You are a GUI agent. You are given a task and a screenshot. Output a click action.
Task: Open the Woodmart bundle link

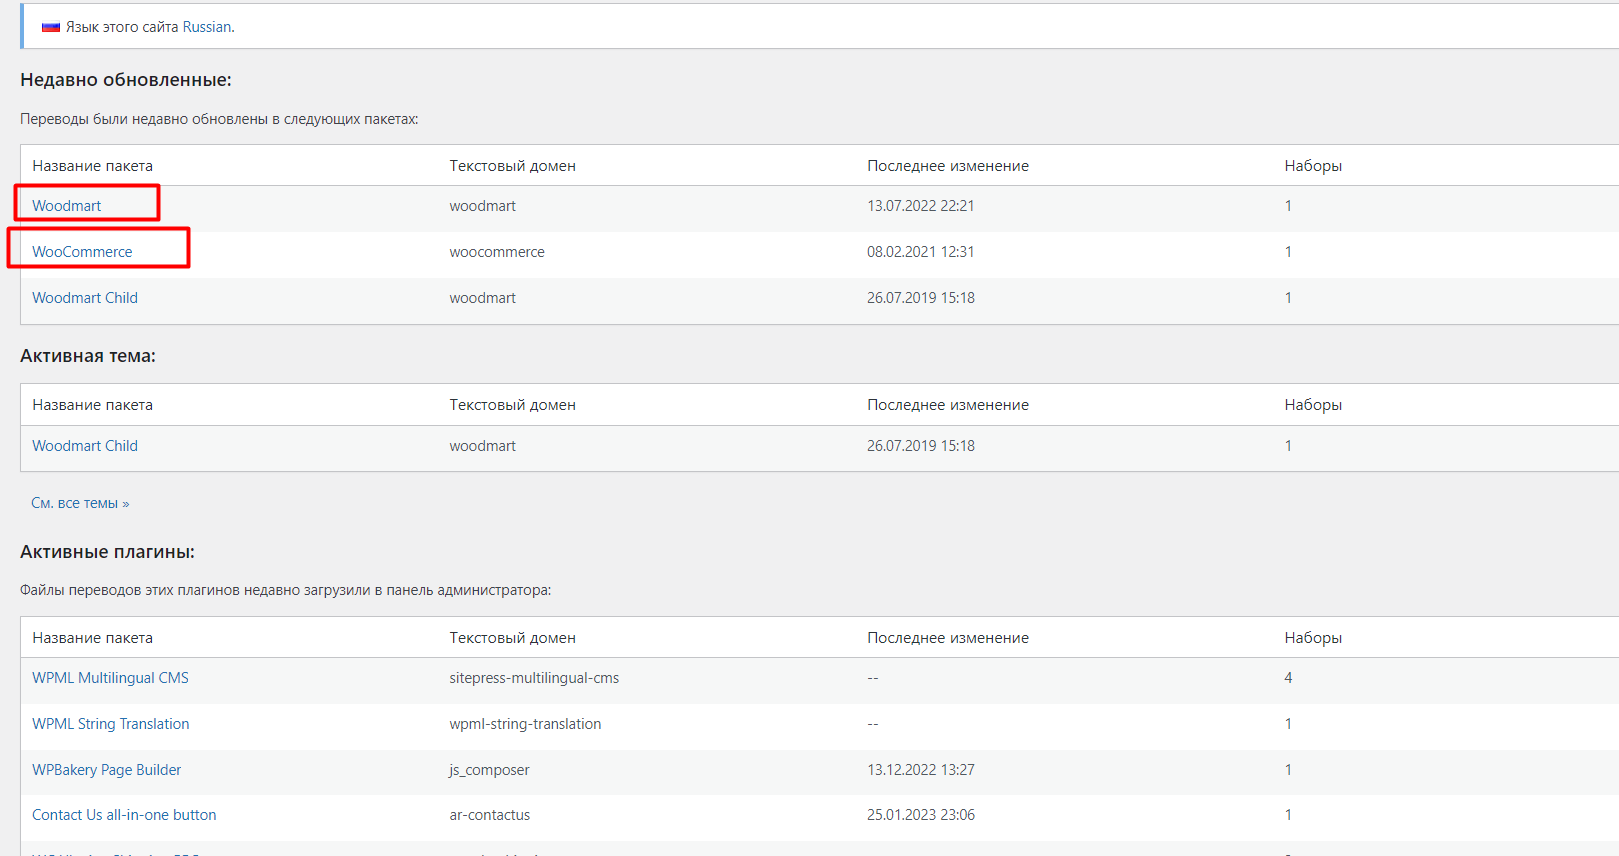coord(66,206)
